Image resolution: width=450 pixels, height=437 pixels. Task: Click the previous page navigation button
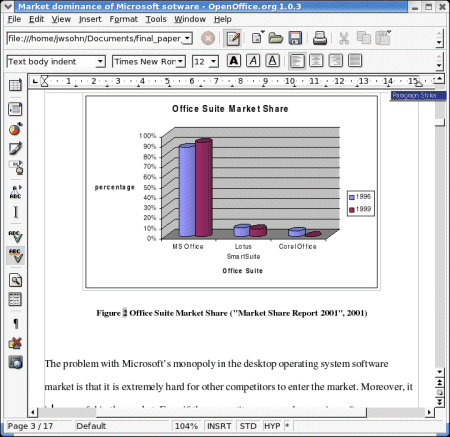440,382
